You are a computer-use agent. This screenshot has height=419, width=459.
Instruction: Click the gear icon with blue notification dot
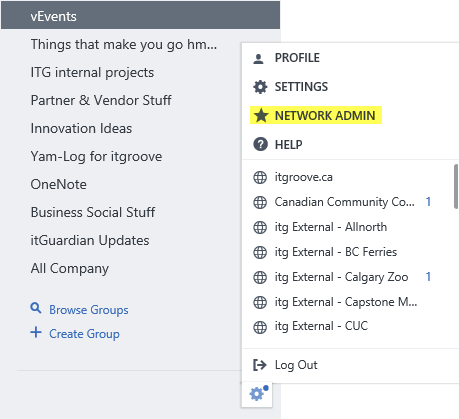[258, 394]
